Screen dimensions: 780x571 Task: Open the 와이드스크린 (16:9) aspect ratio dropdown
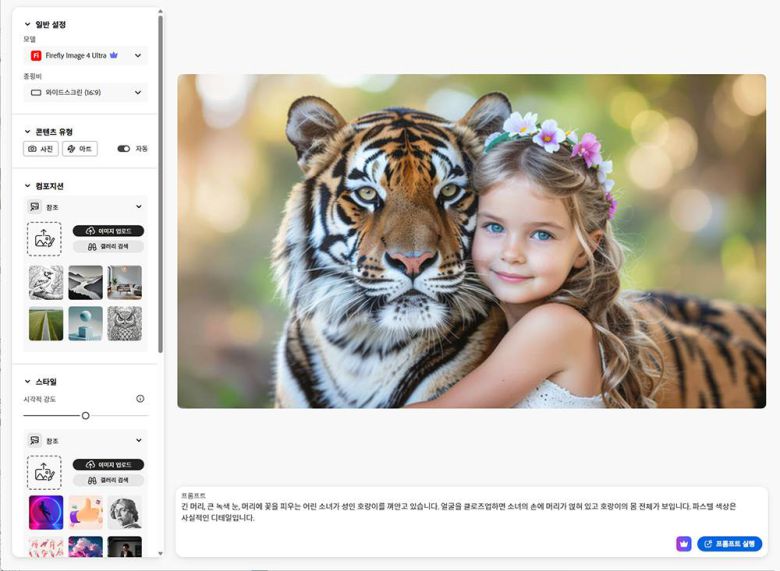pos(86,92)
